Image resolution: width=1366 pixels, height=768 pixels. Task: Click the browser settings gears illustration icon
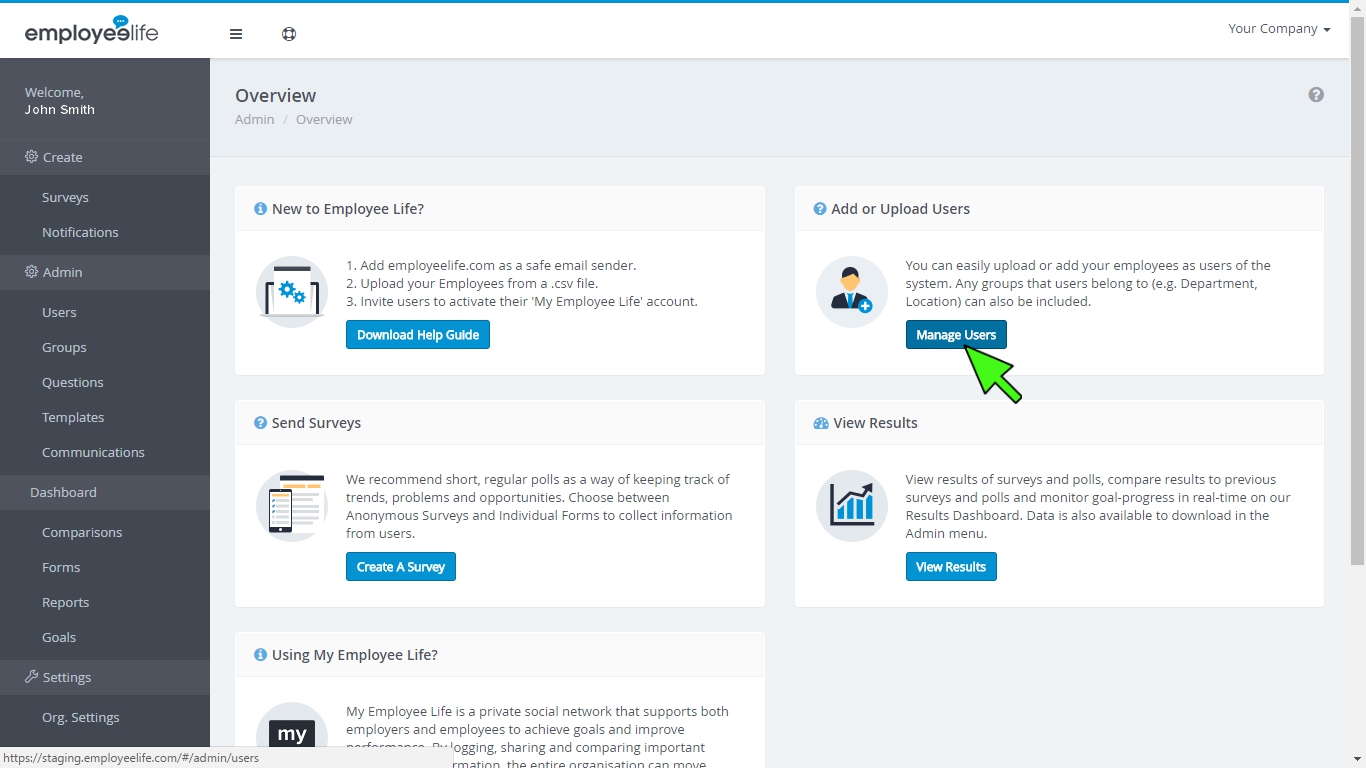pos(292,292)
